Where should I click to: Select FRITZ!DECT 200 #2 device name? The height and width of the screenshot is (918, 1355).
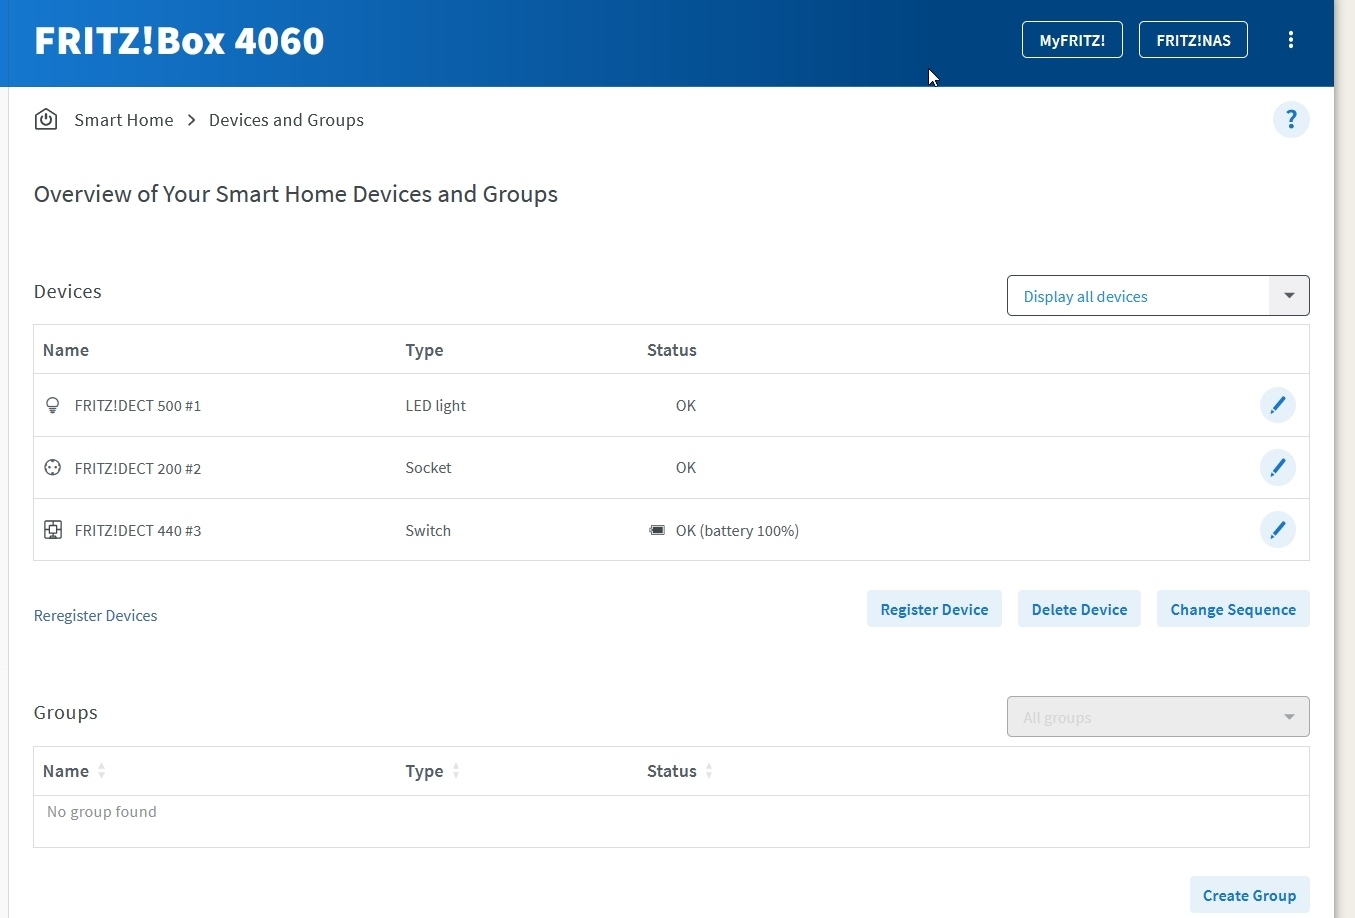[x=138, y=468]
